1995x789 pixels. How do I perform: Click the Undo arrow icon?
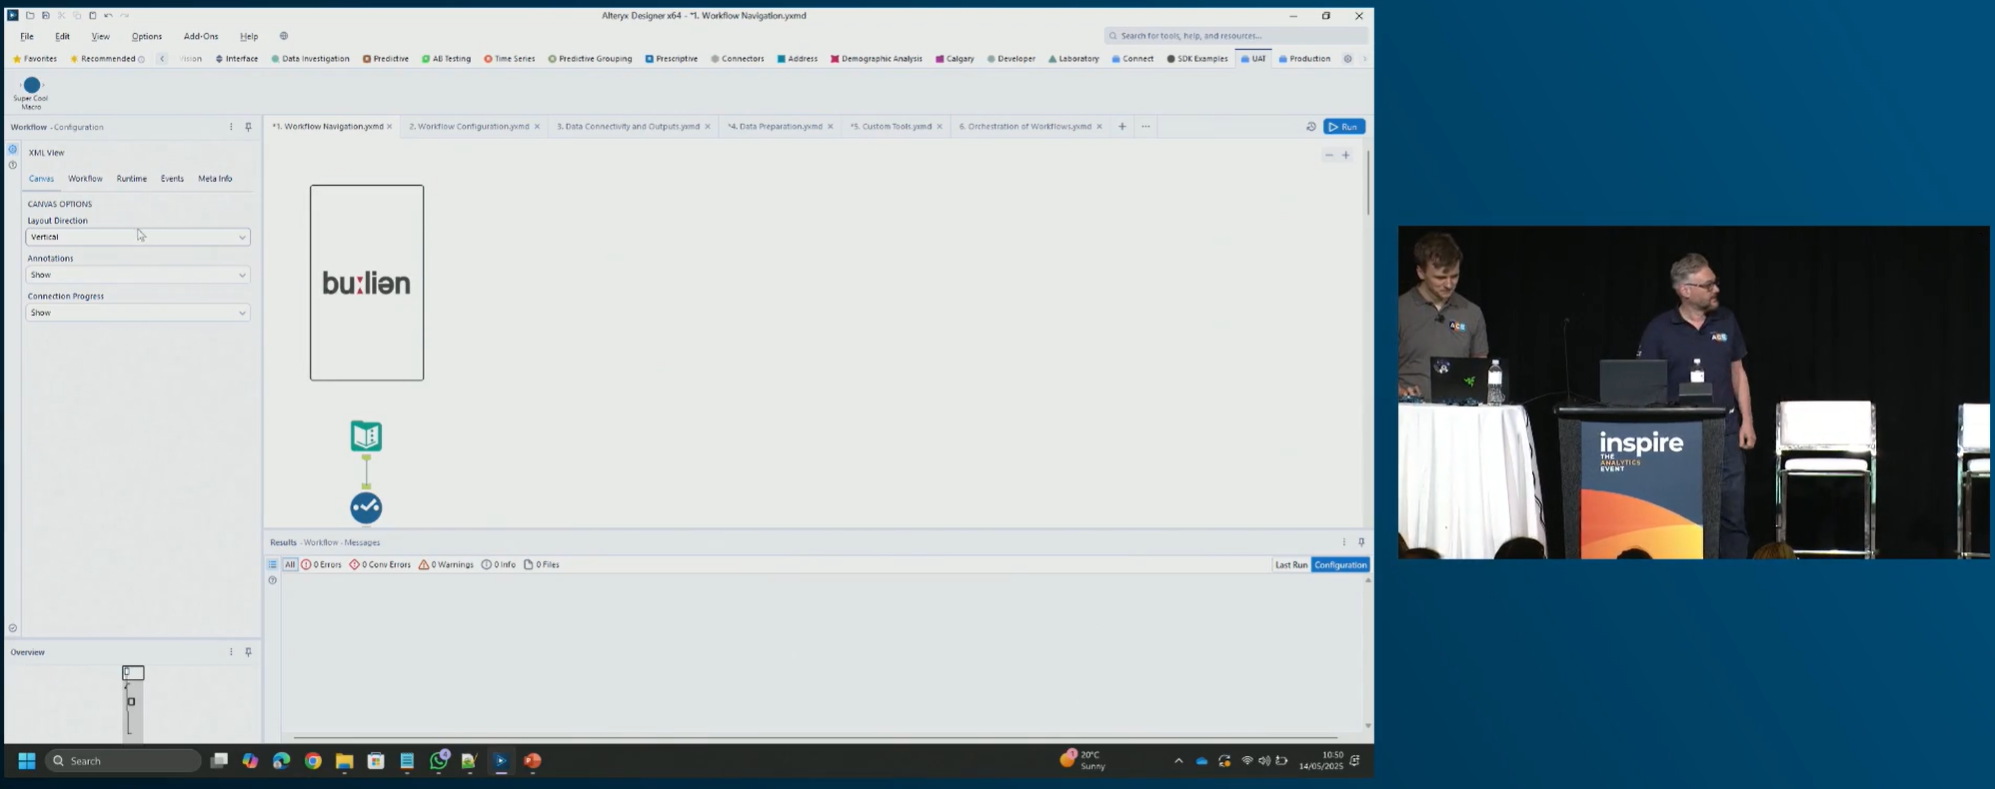coord(109,15)
